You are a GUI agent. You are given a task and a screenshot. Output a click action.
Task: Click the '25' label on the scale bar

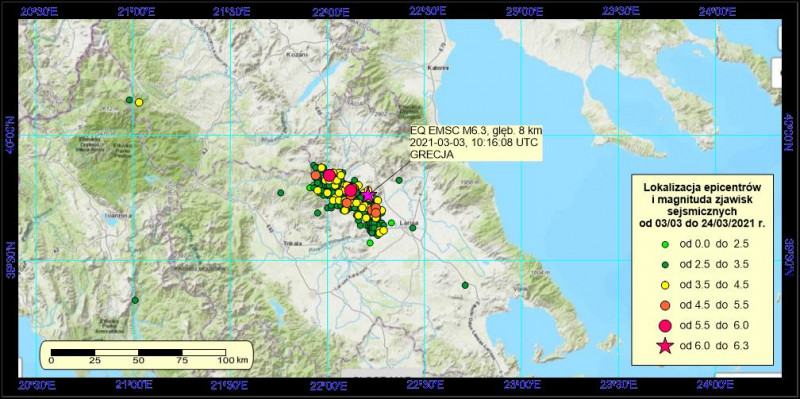(95, 361)
